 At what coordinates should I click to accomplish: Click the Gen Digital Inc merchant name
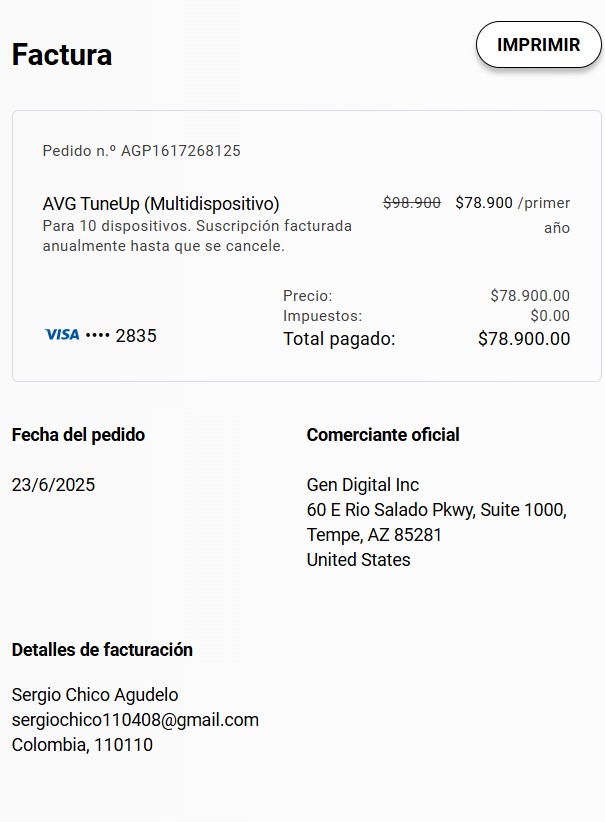(x=363, y=485)
